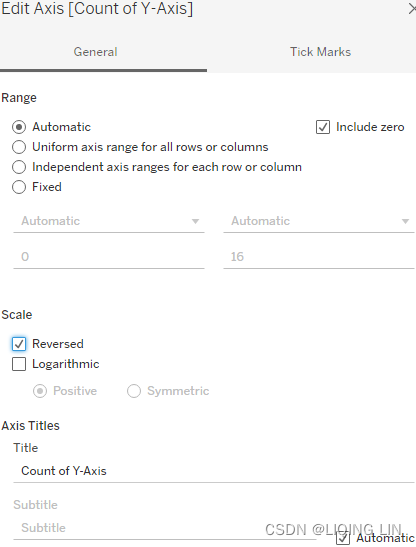Open the right Automatic range dropdown
Viewport: 416px width, 547px height.
[x=319, y=221]
